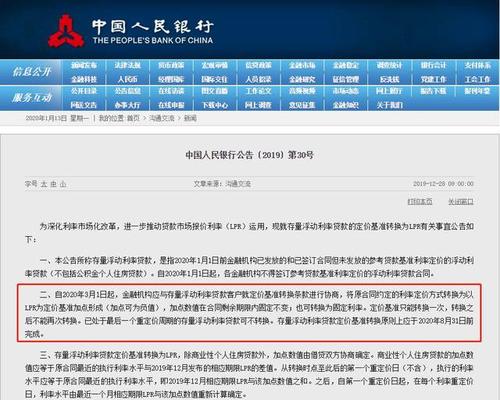The image size is (500, 400).
Task: Click 沟通交流 in the breadcrumb
Action: [161, 118]
